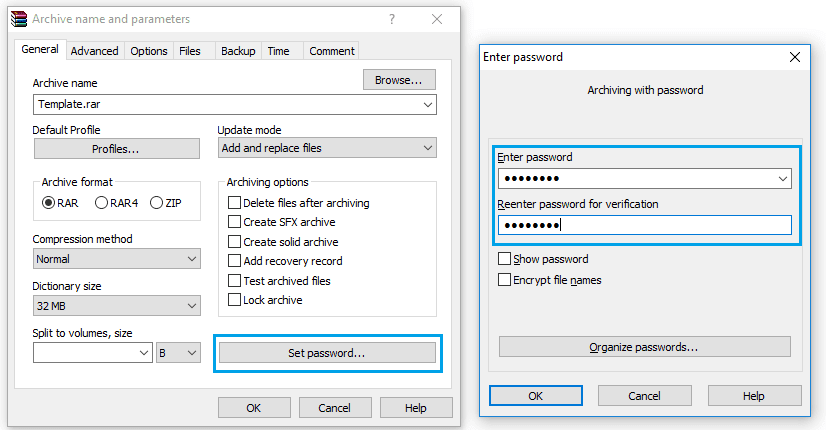Image resolution: width=827 pixels, height=430 pixels.
Task: Enable Encrypt file names
Action: point(550,280)
